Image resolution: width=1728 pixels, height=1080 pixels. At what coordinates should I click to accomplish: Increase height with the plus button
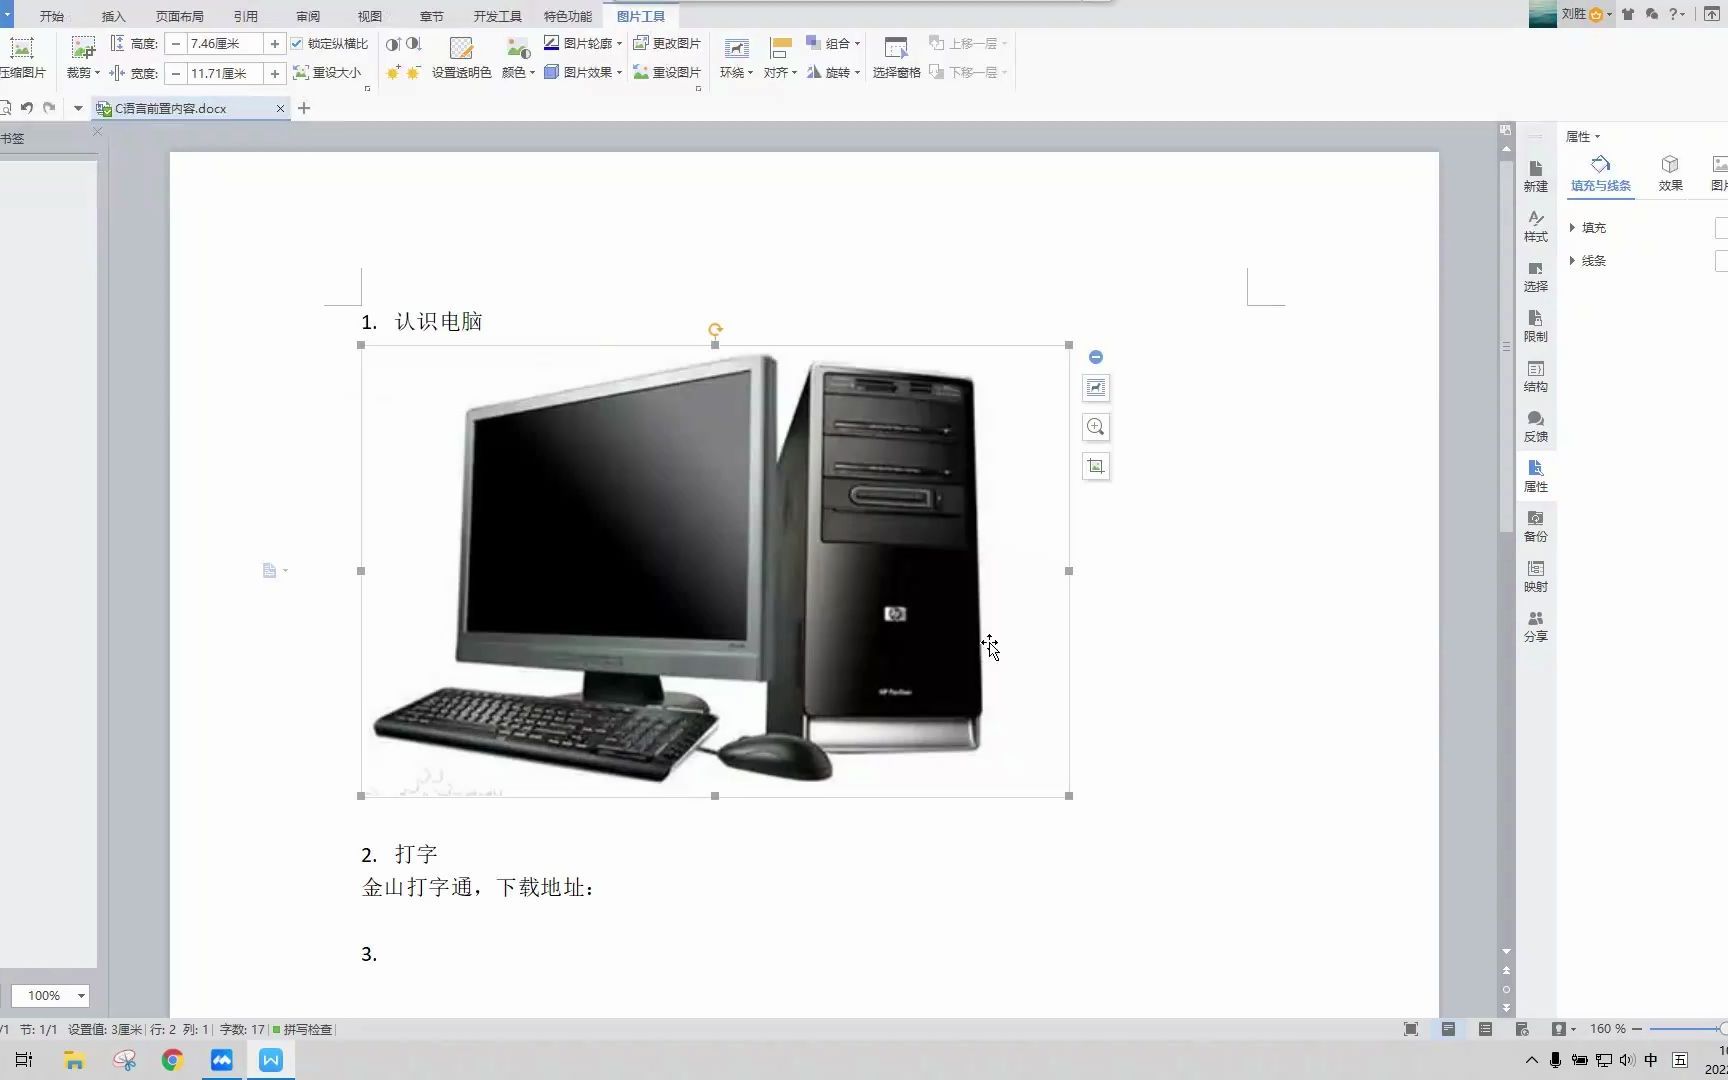275,43
